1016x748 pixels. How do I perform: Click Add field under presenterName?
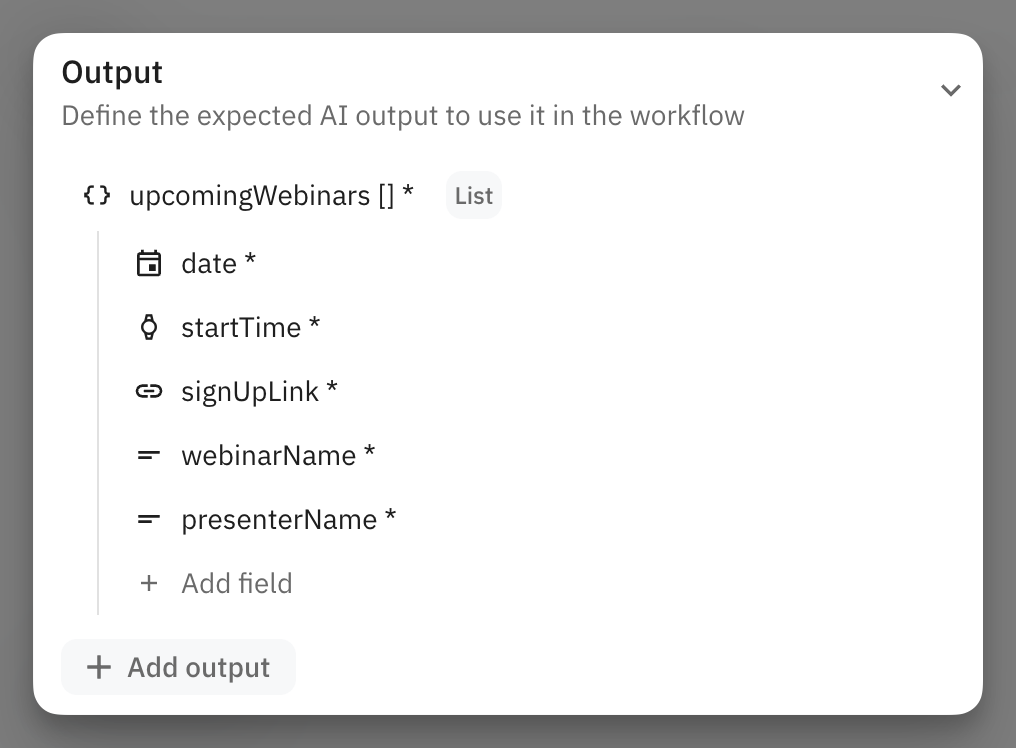pyautogui.click(x=237, y=583)
